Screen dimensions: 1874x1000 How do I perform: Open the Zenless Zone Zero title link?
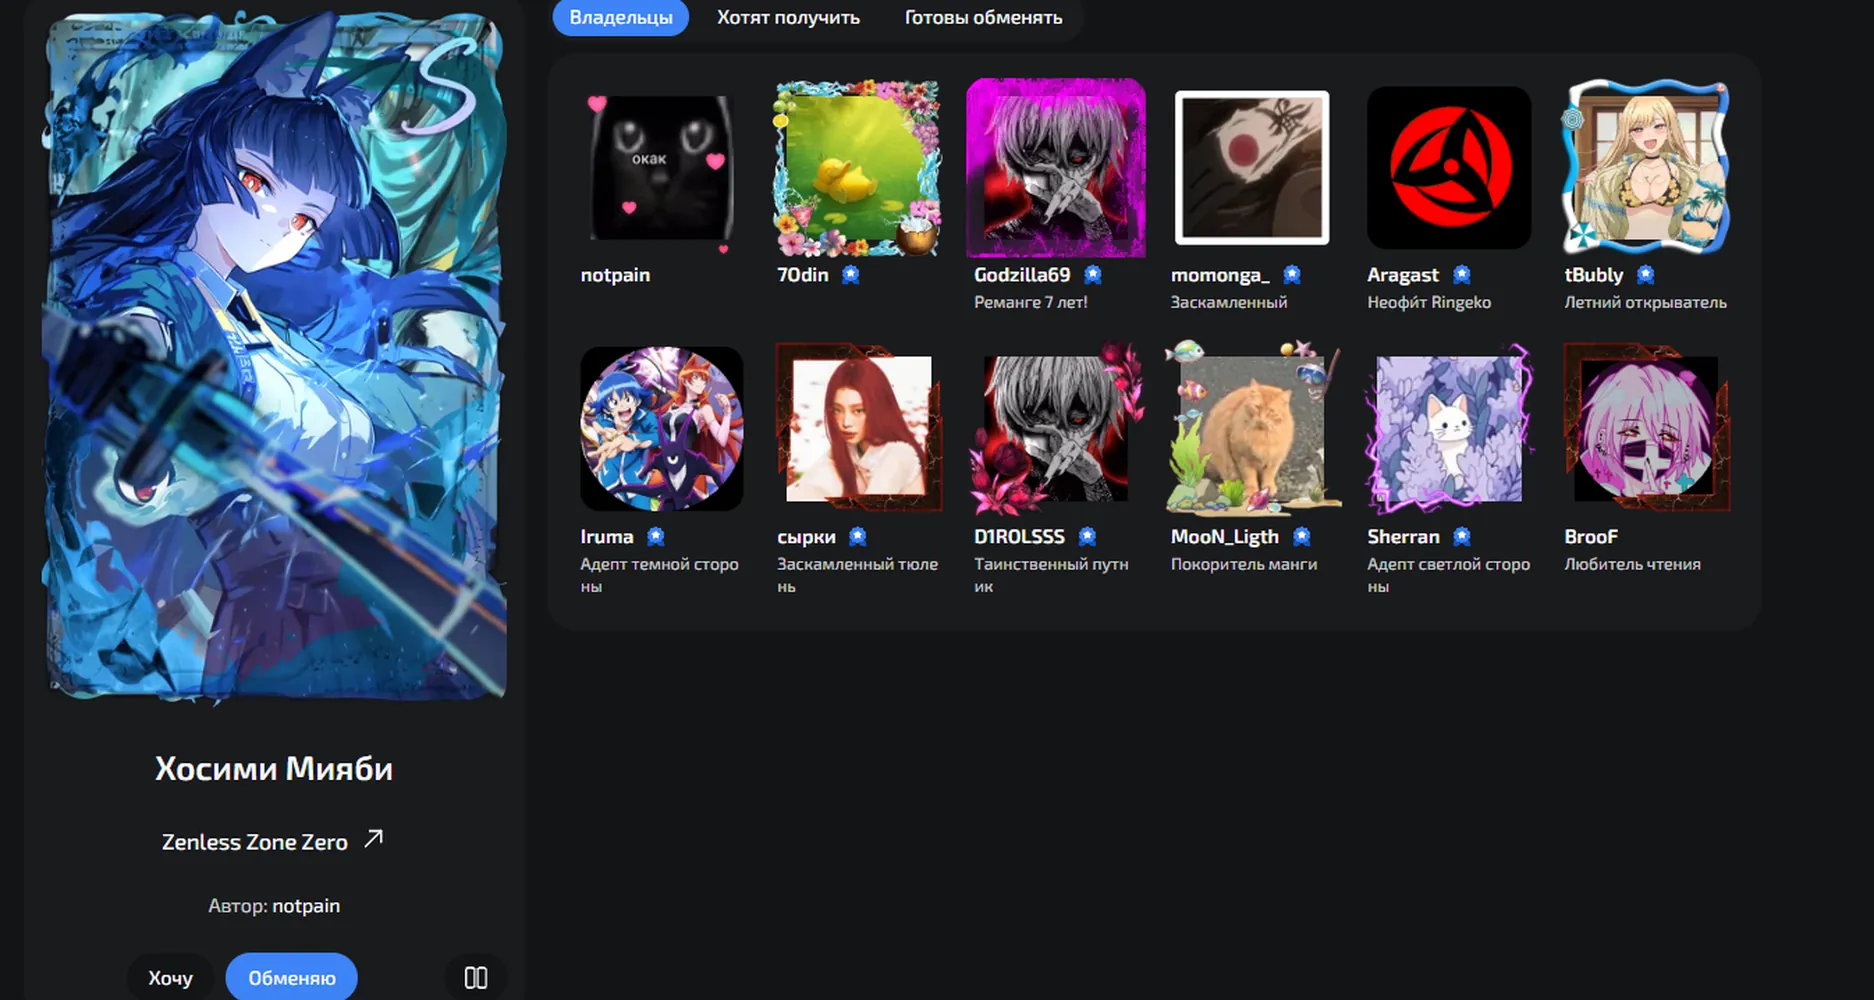point(255,842)
